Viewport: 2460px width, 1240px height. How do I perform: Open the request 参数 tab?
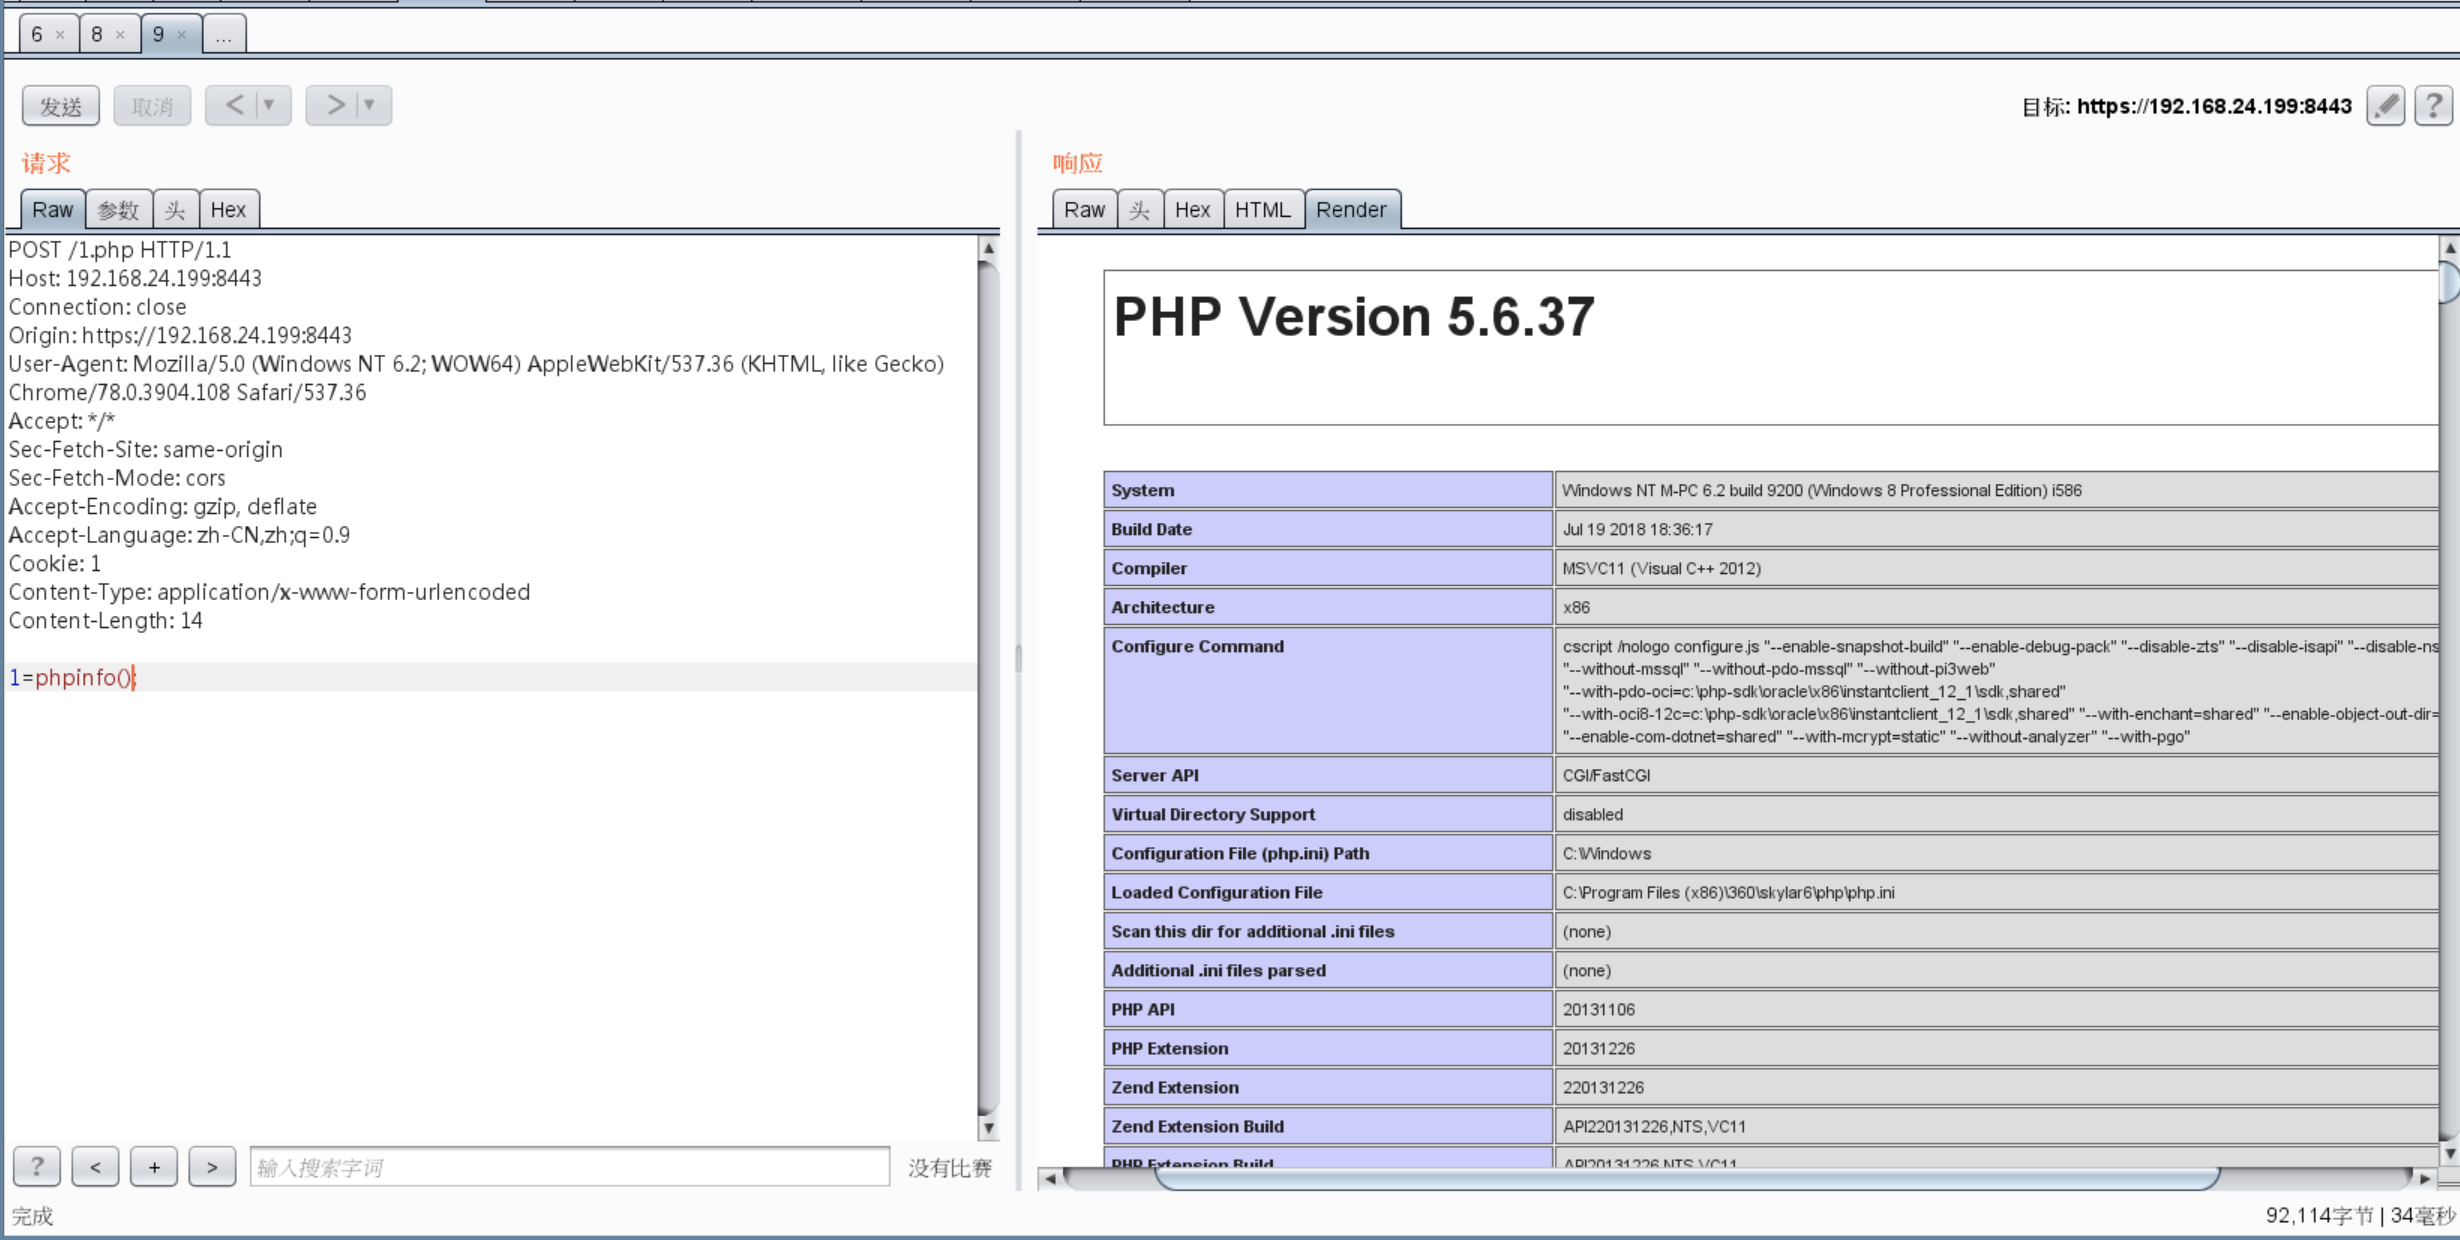coord(118,209)
